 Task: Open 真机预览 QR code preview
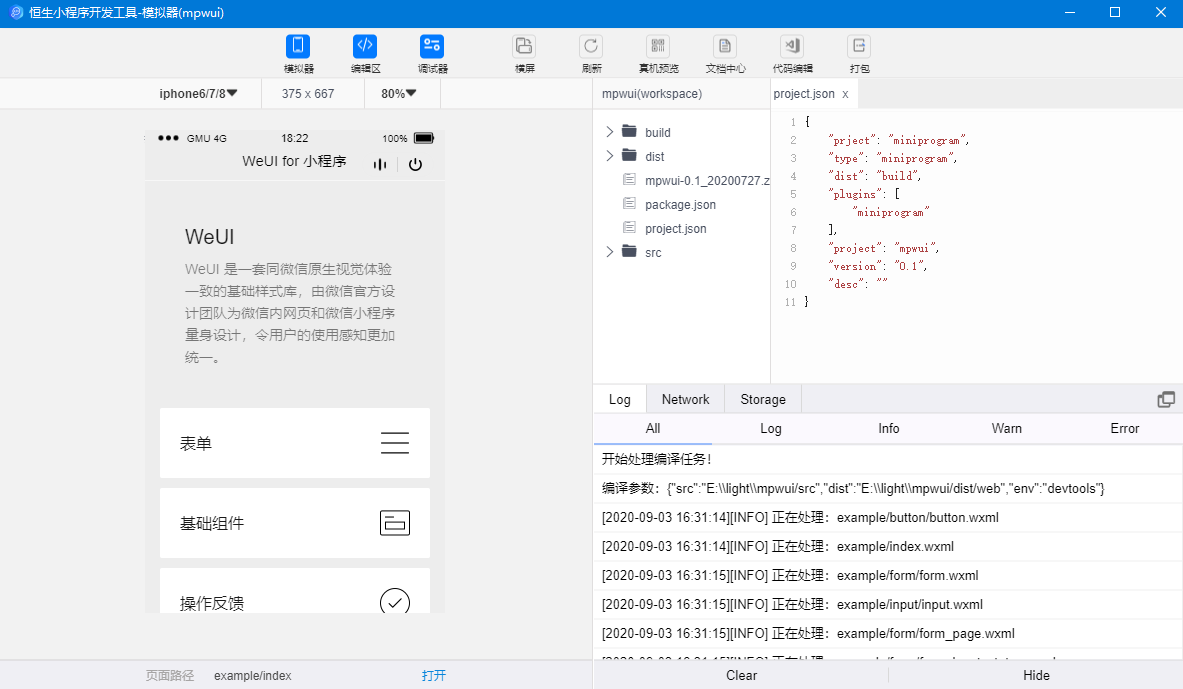[x=658, y=46]
